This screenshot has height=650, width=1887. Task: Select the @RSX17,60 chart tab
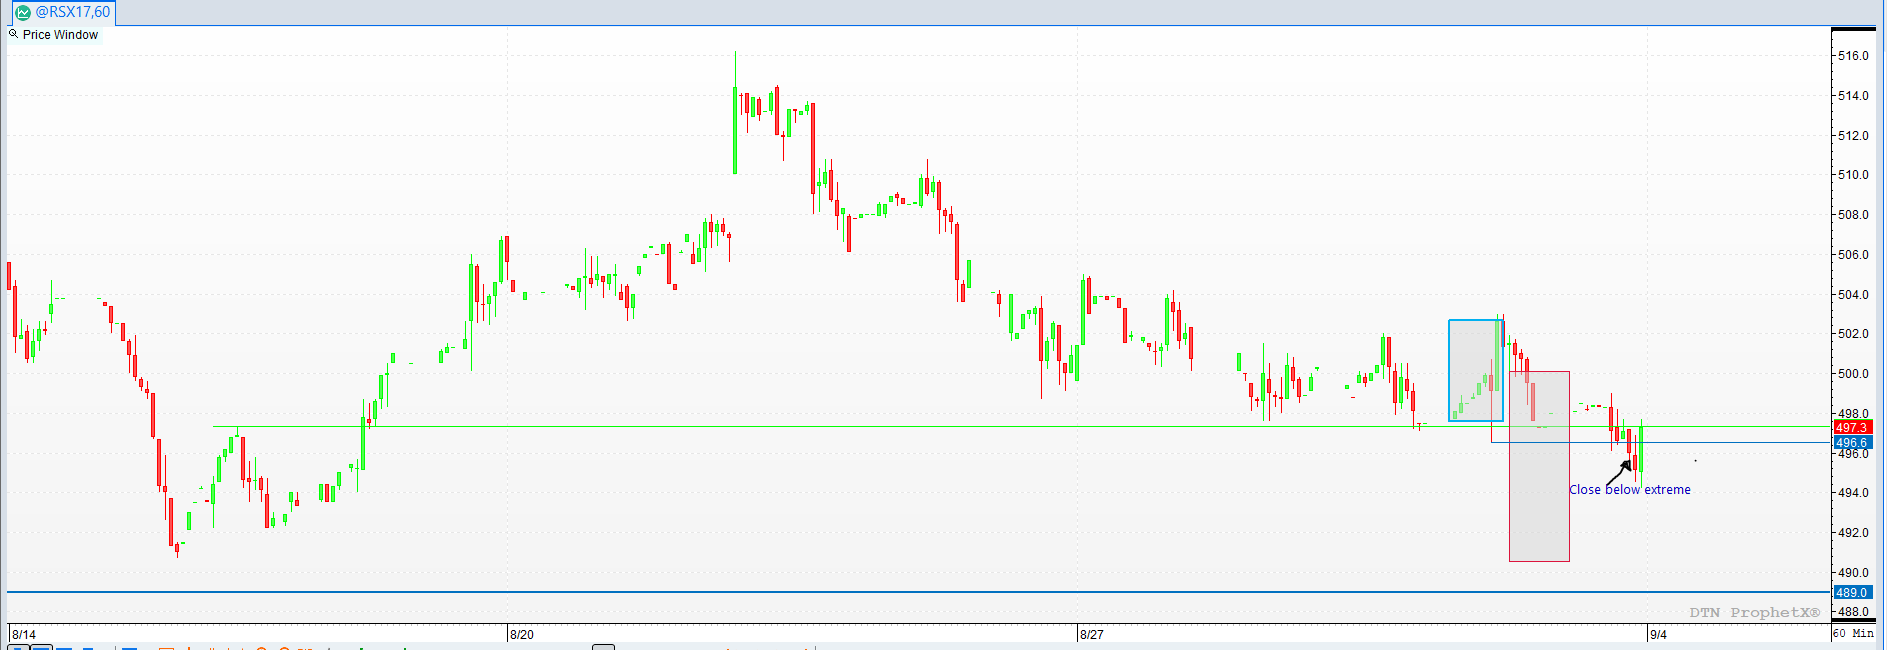tap(62, 13)
